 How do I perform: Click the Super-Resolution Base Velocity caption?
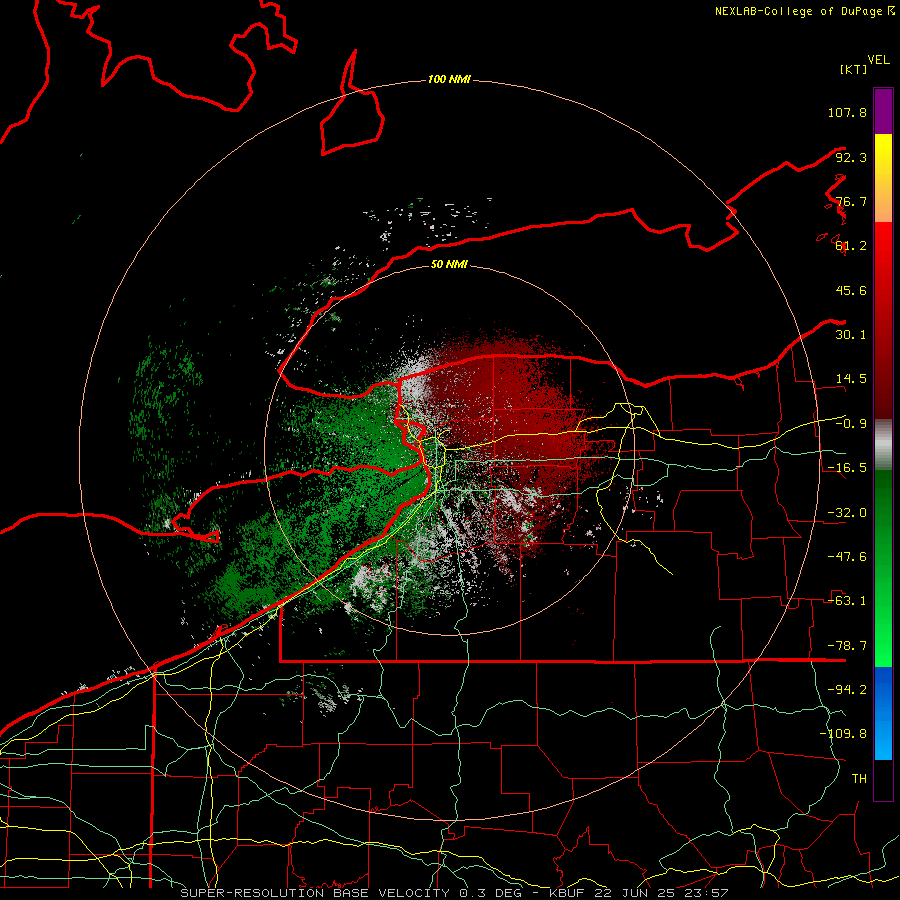coord(454,893)
